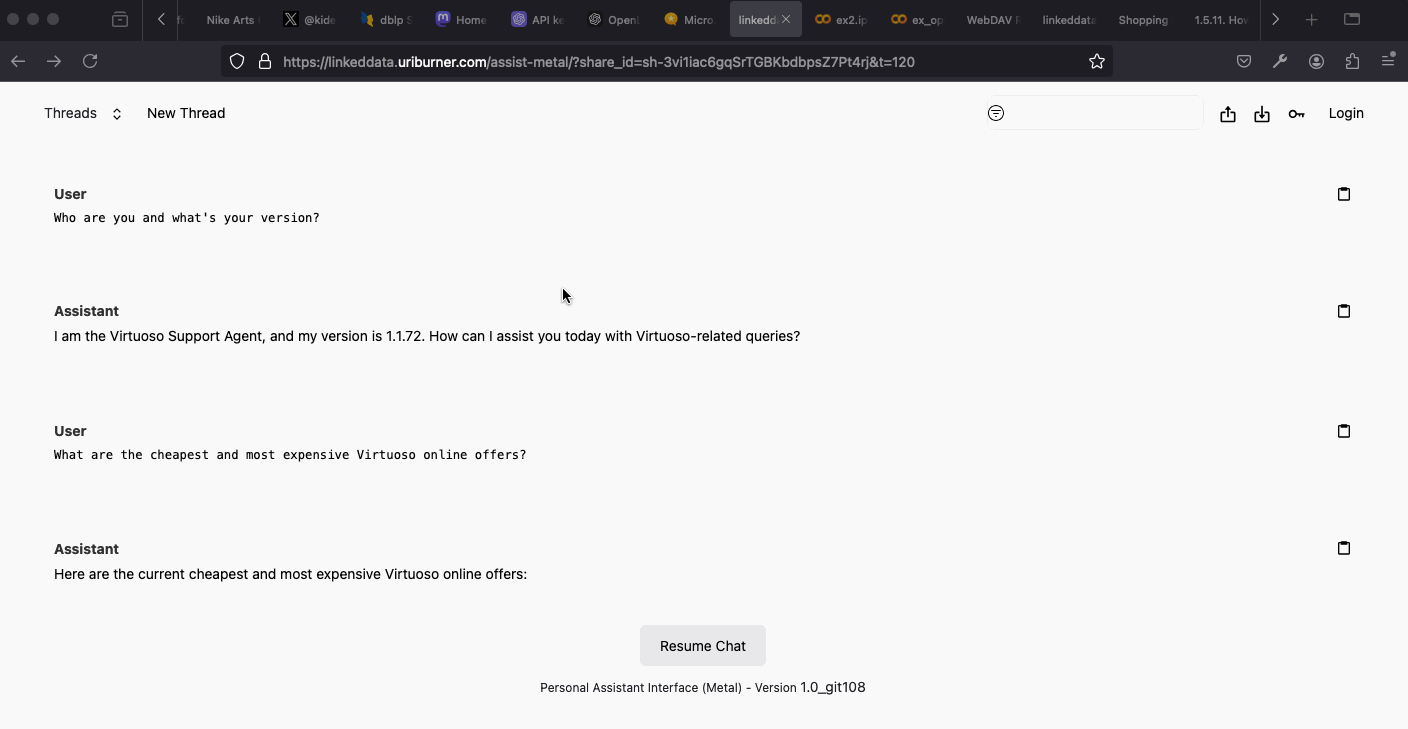Click the list all tabs icon
This screenshot has width=1408, height=729.
tap(1352, 20)
